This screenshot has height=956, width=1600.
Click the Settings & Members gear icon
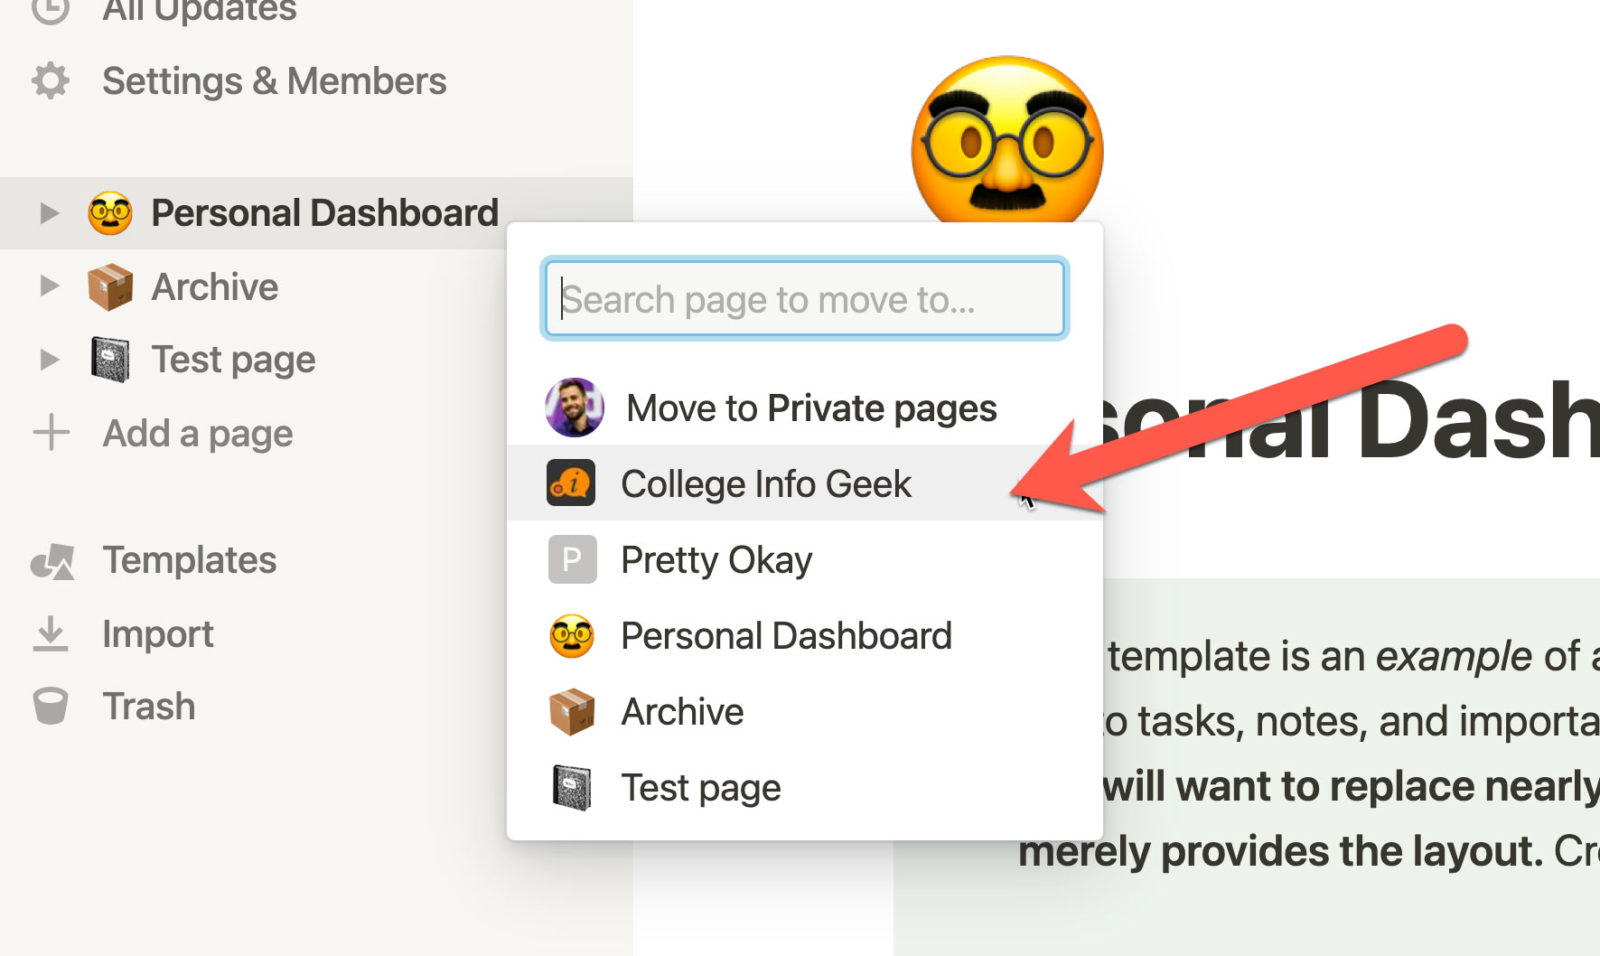pos(49,81)
